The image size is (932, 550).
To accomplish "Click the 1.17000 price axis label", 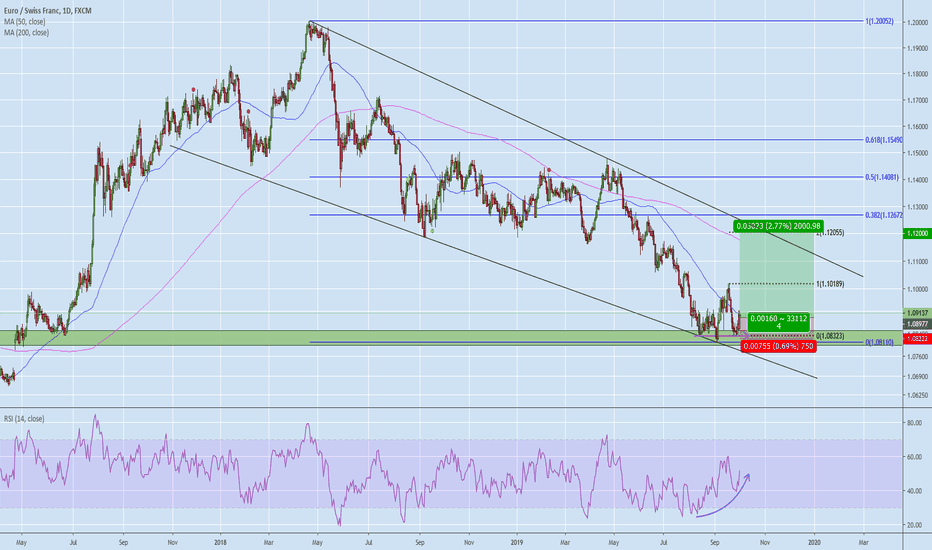I will pyautogui.click(x=918, y=100).
